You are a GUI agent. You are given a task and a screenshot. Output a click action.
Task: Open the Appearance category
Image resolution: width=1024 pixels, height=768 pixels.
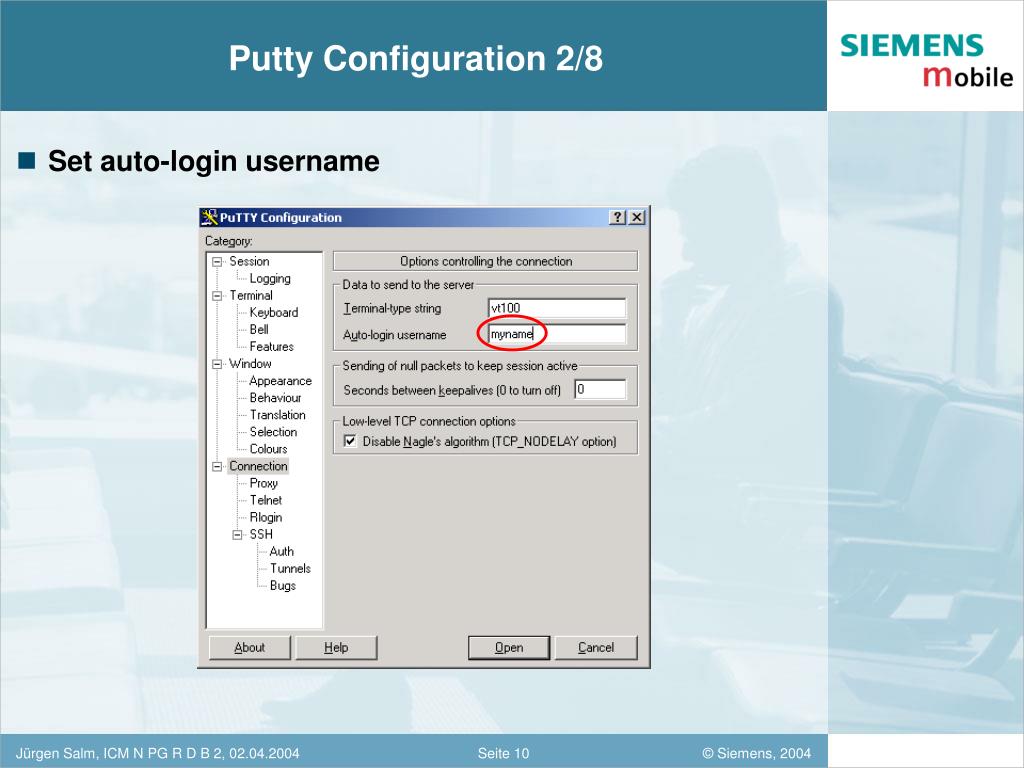(x=280, y=381)
